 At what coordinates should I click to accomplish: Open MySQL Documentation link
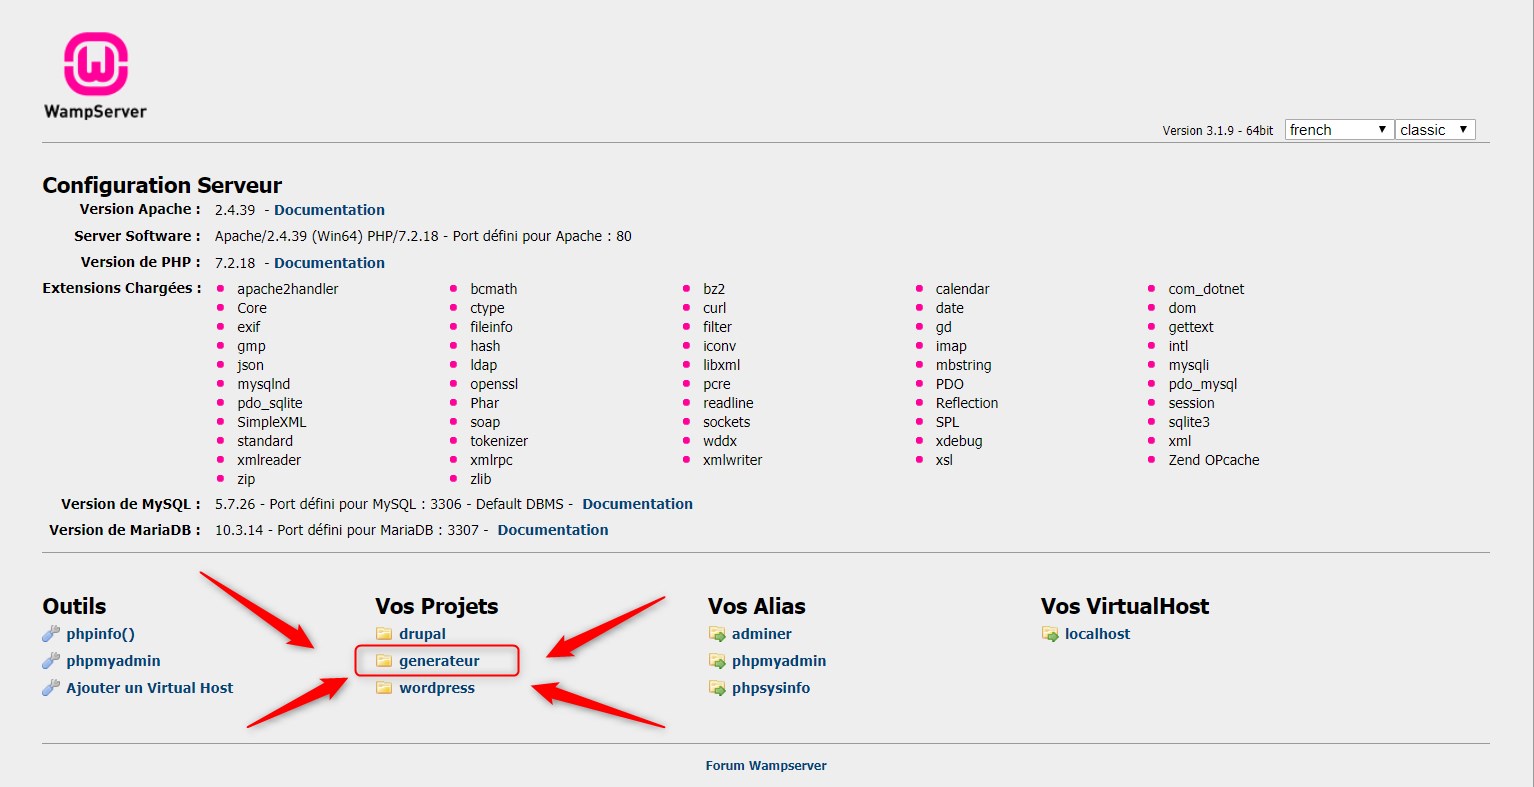637,504
